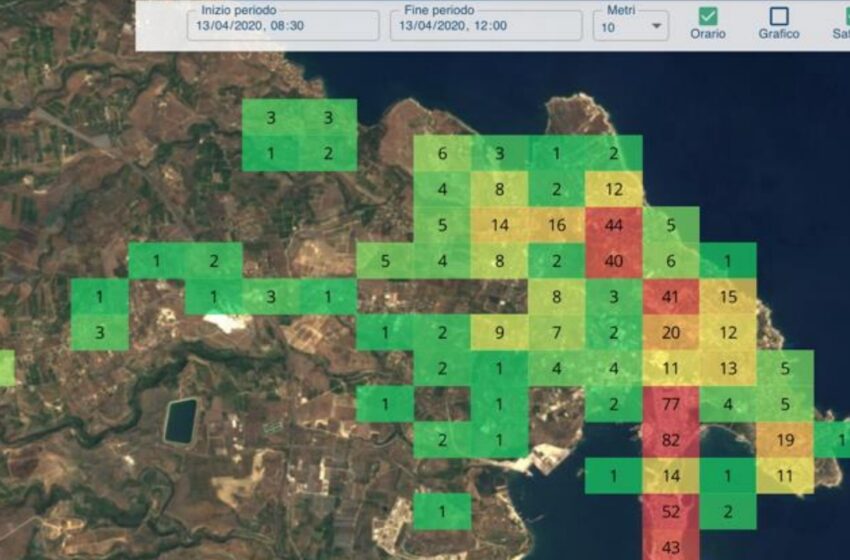Select the heatmap cell showing 40

coord(614,261)
